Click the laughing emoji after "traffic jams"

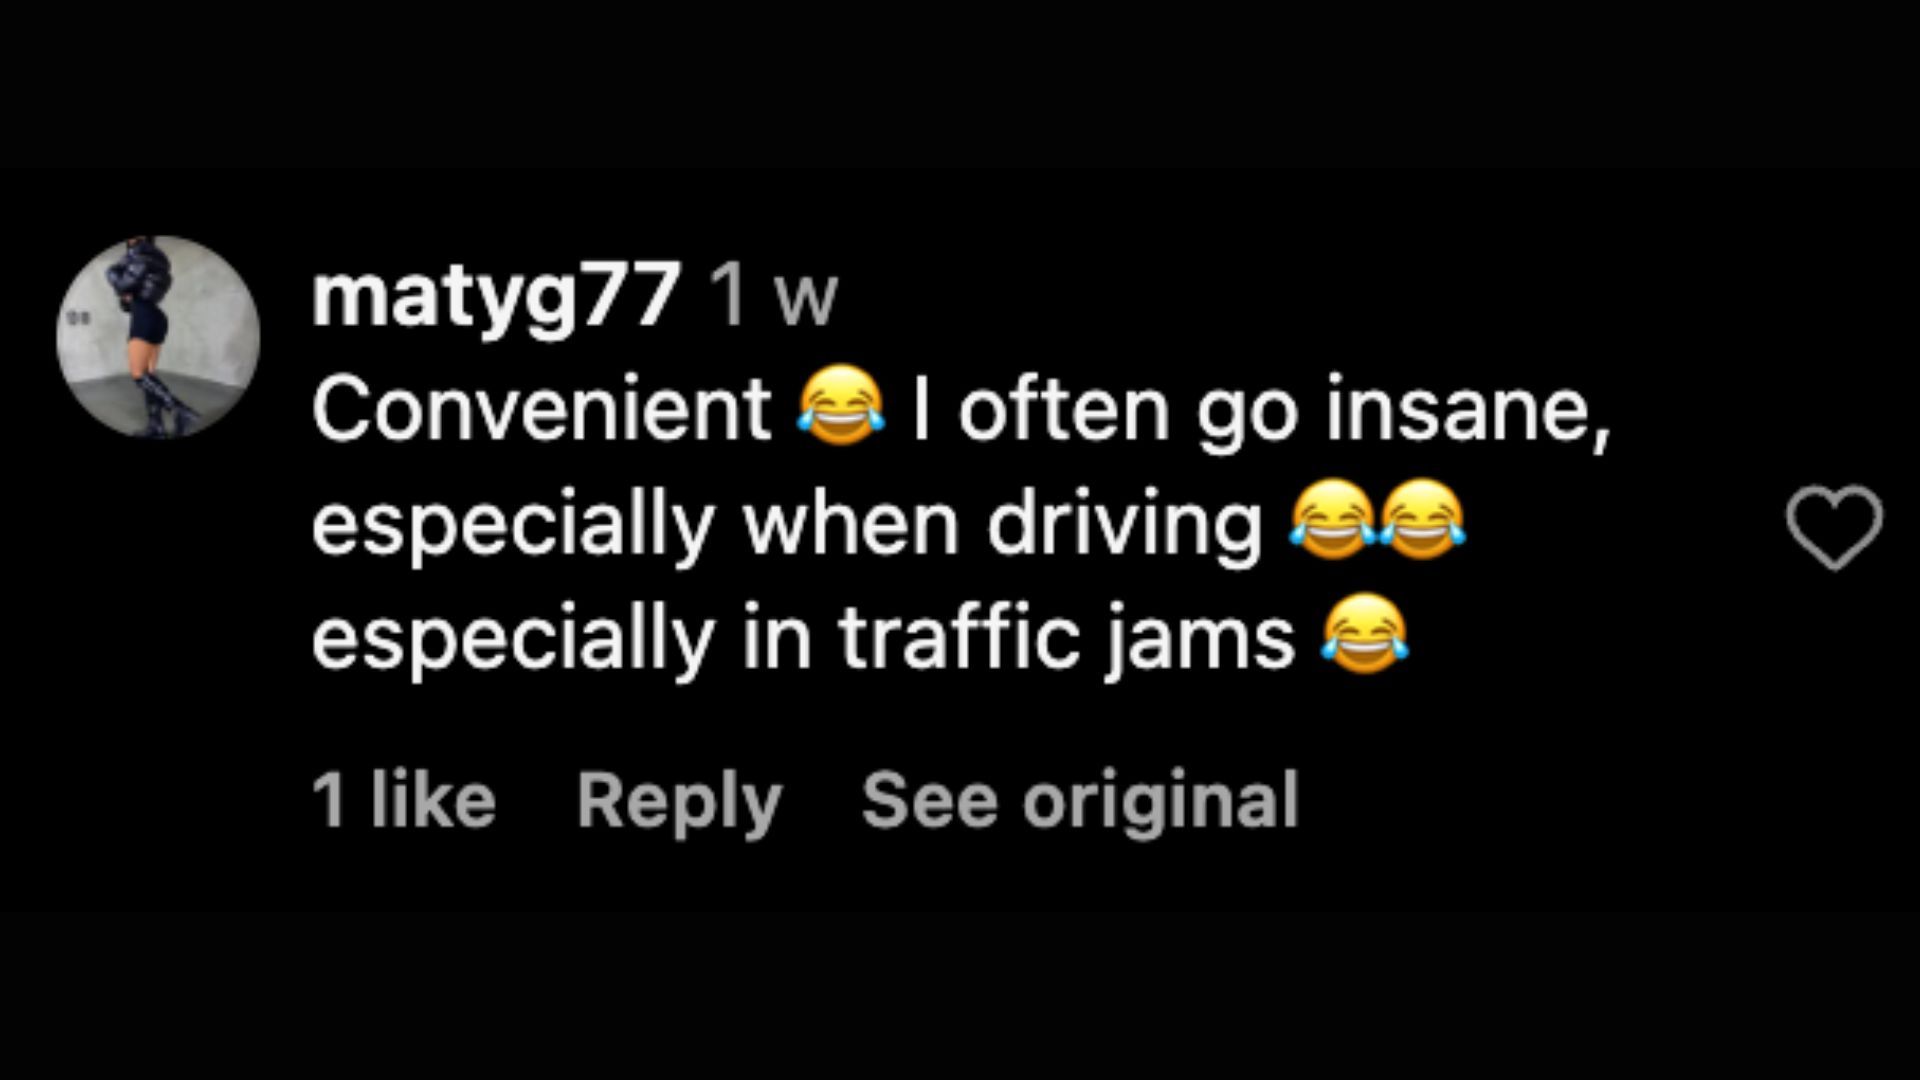point(1365,633)
